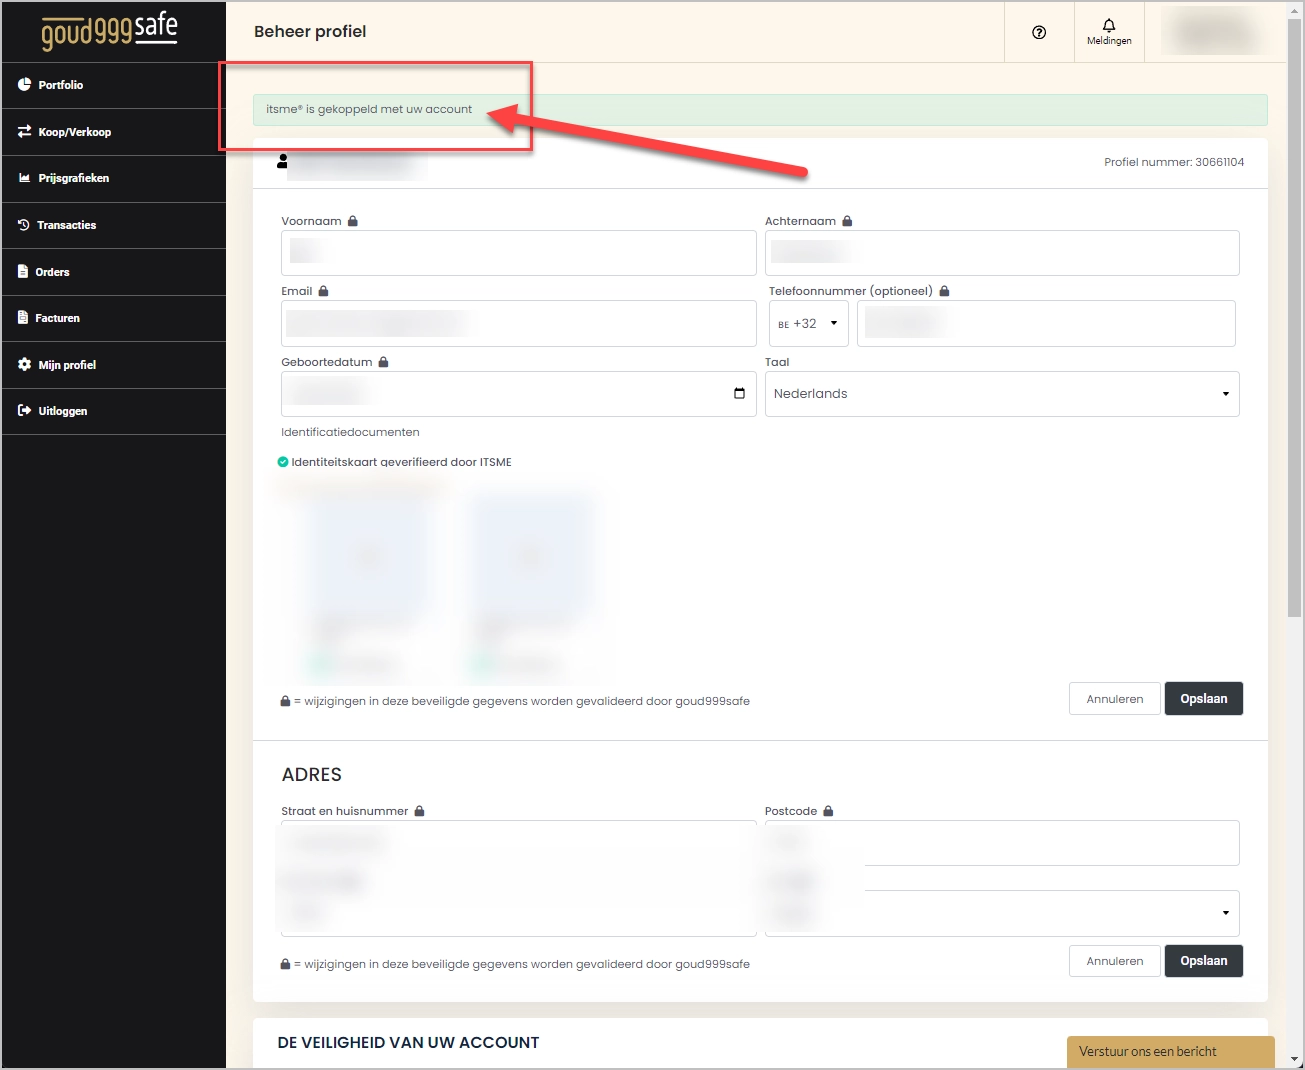
Task: Click the text 'Profiel nummer: 30661104'
Action: (x=1174, y=162)
